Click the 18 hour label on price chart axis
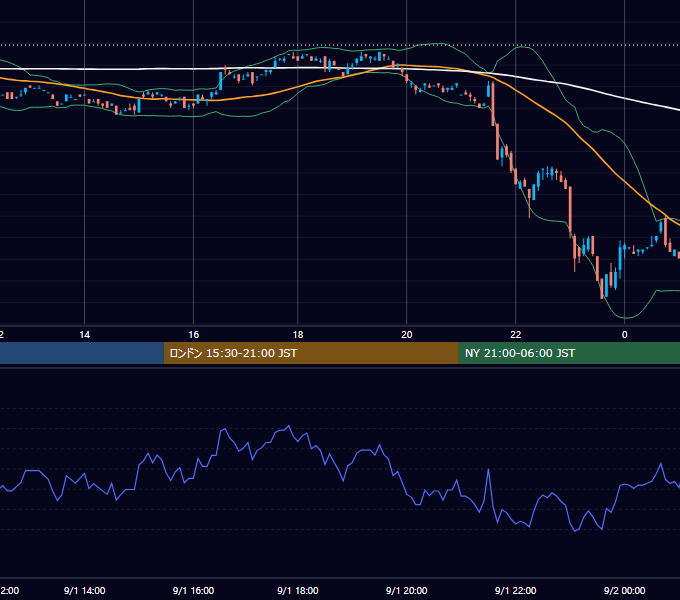 point(298,335)
